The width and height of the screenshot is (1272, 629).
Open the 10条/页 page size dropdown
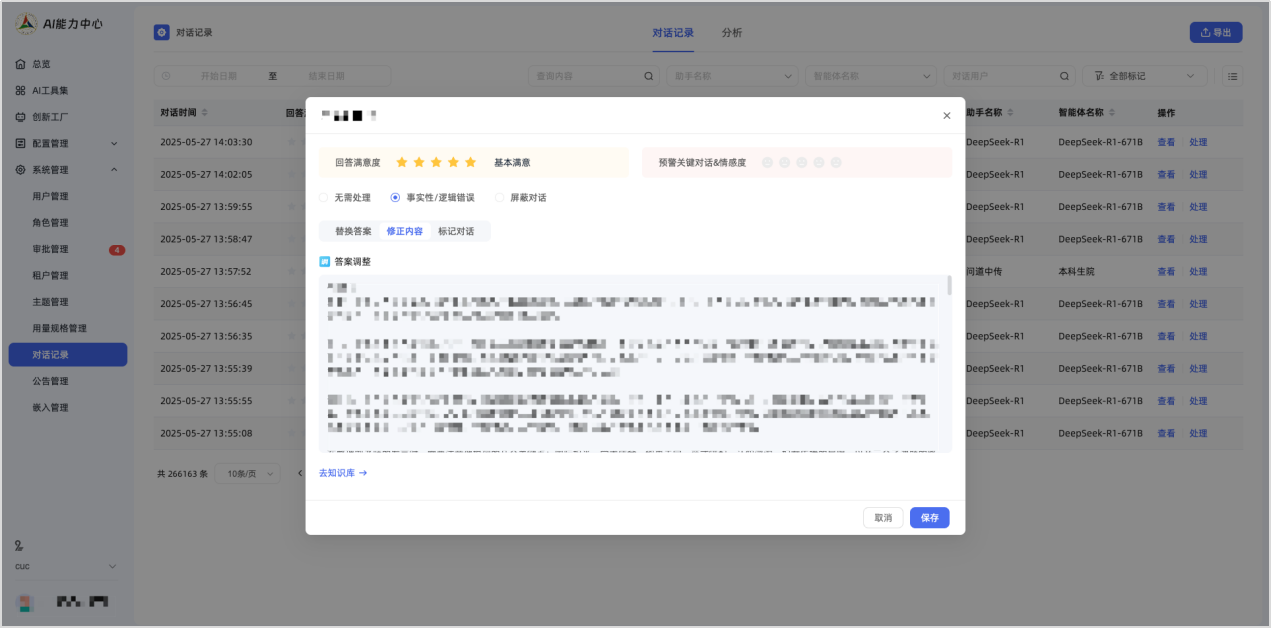248,473
